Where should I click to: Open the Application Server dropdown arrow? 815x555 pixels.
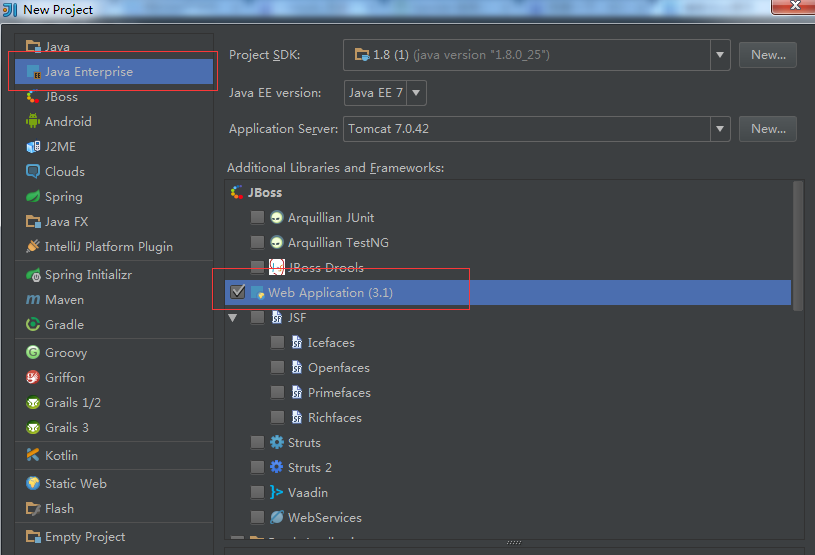click(720, 129)
